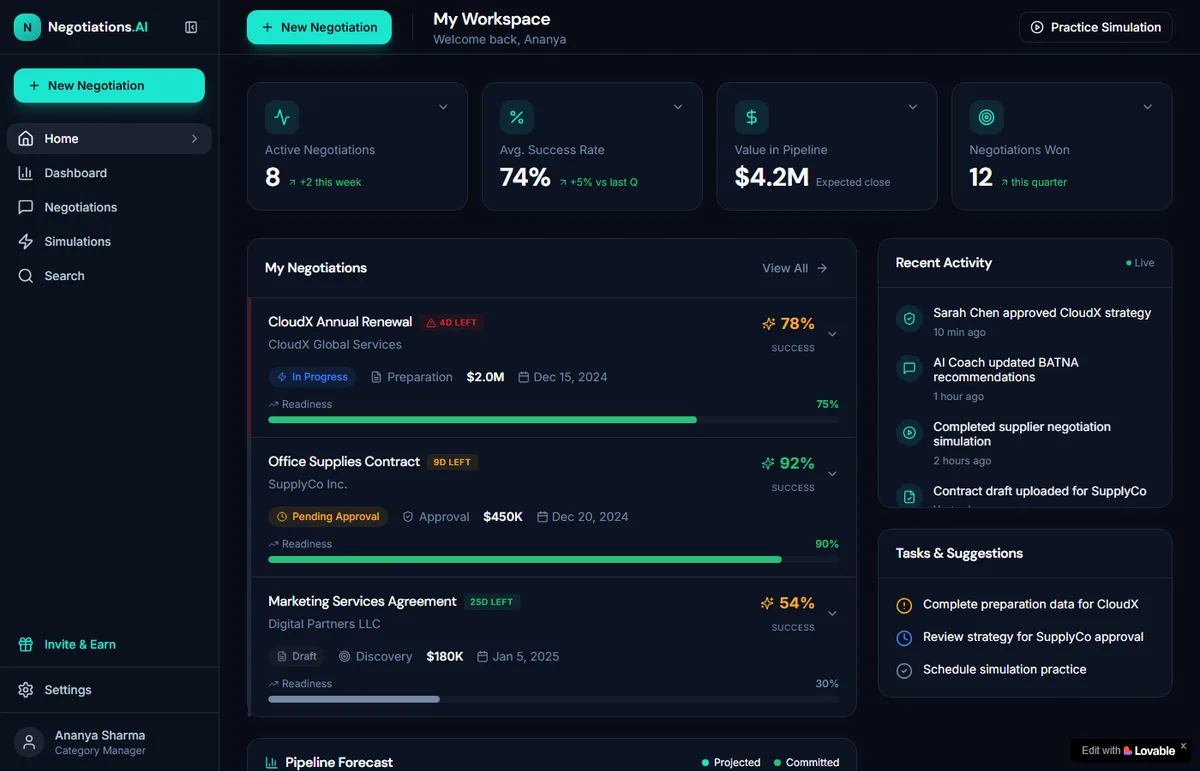Click 'Sarah Chen approved CloudX strategy' text
This screenshot has width=1200, height=771.
click(1042, 313)
